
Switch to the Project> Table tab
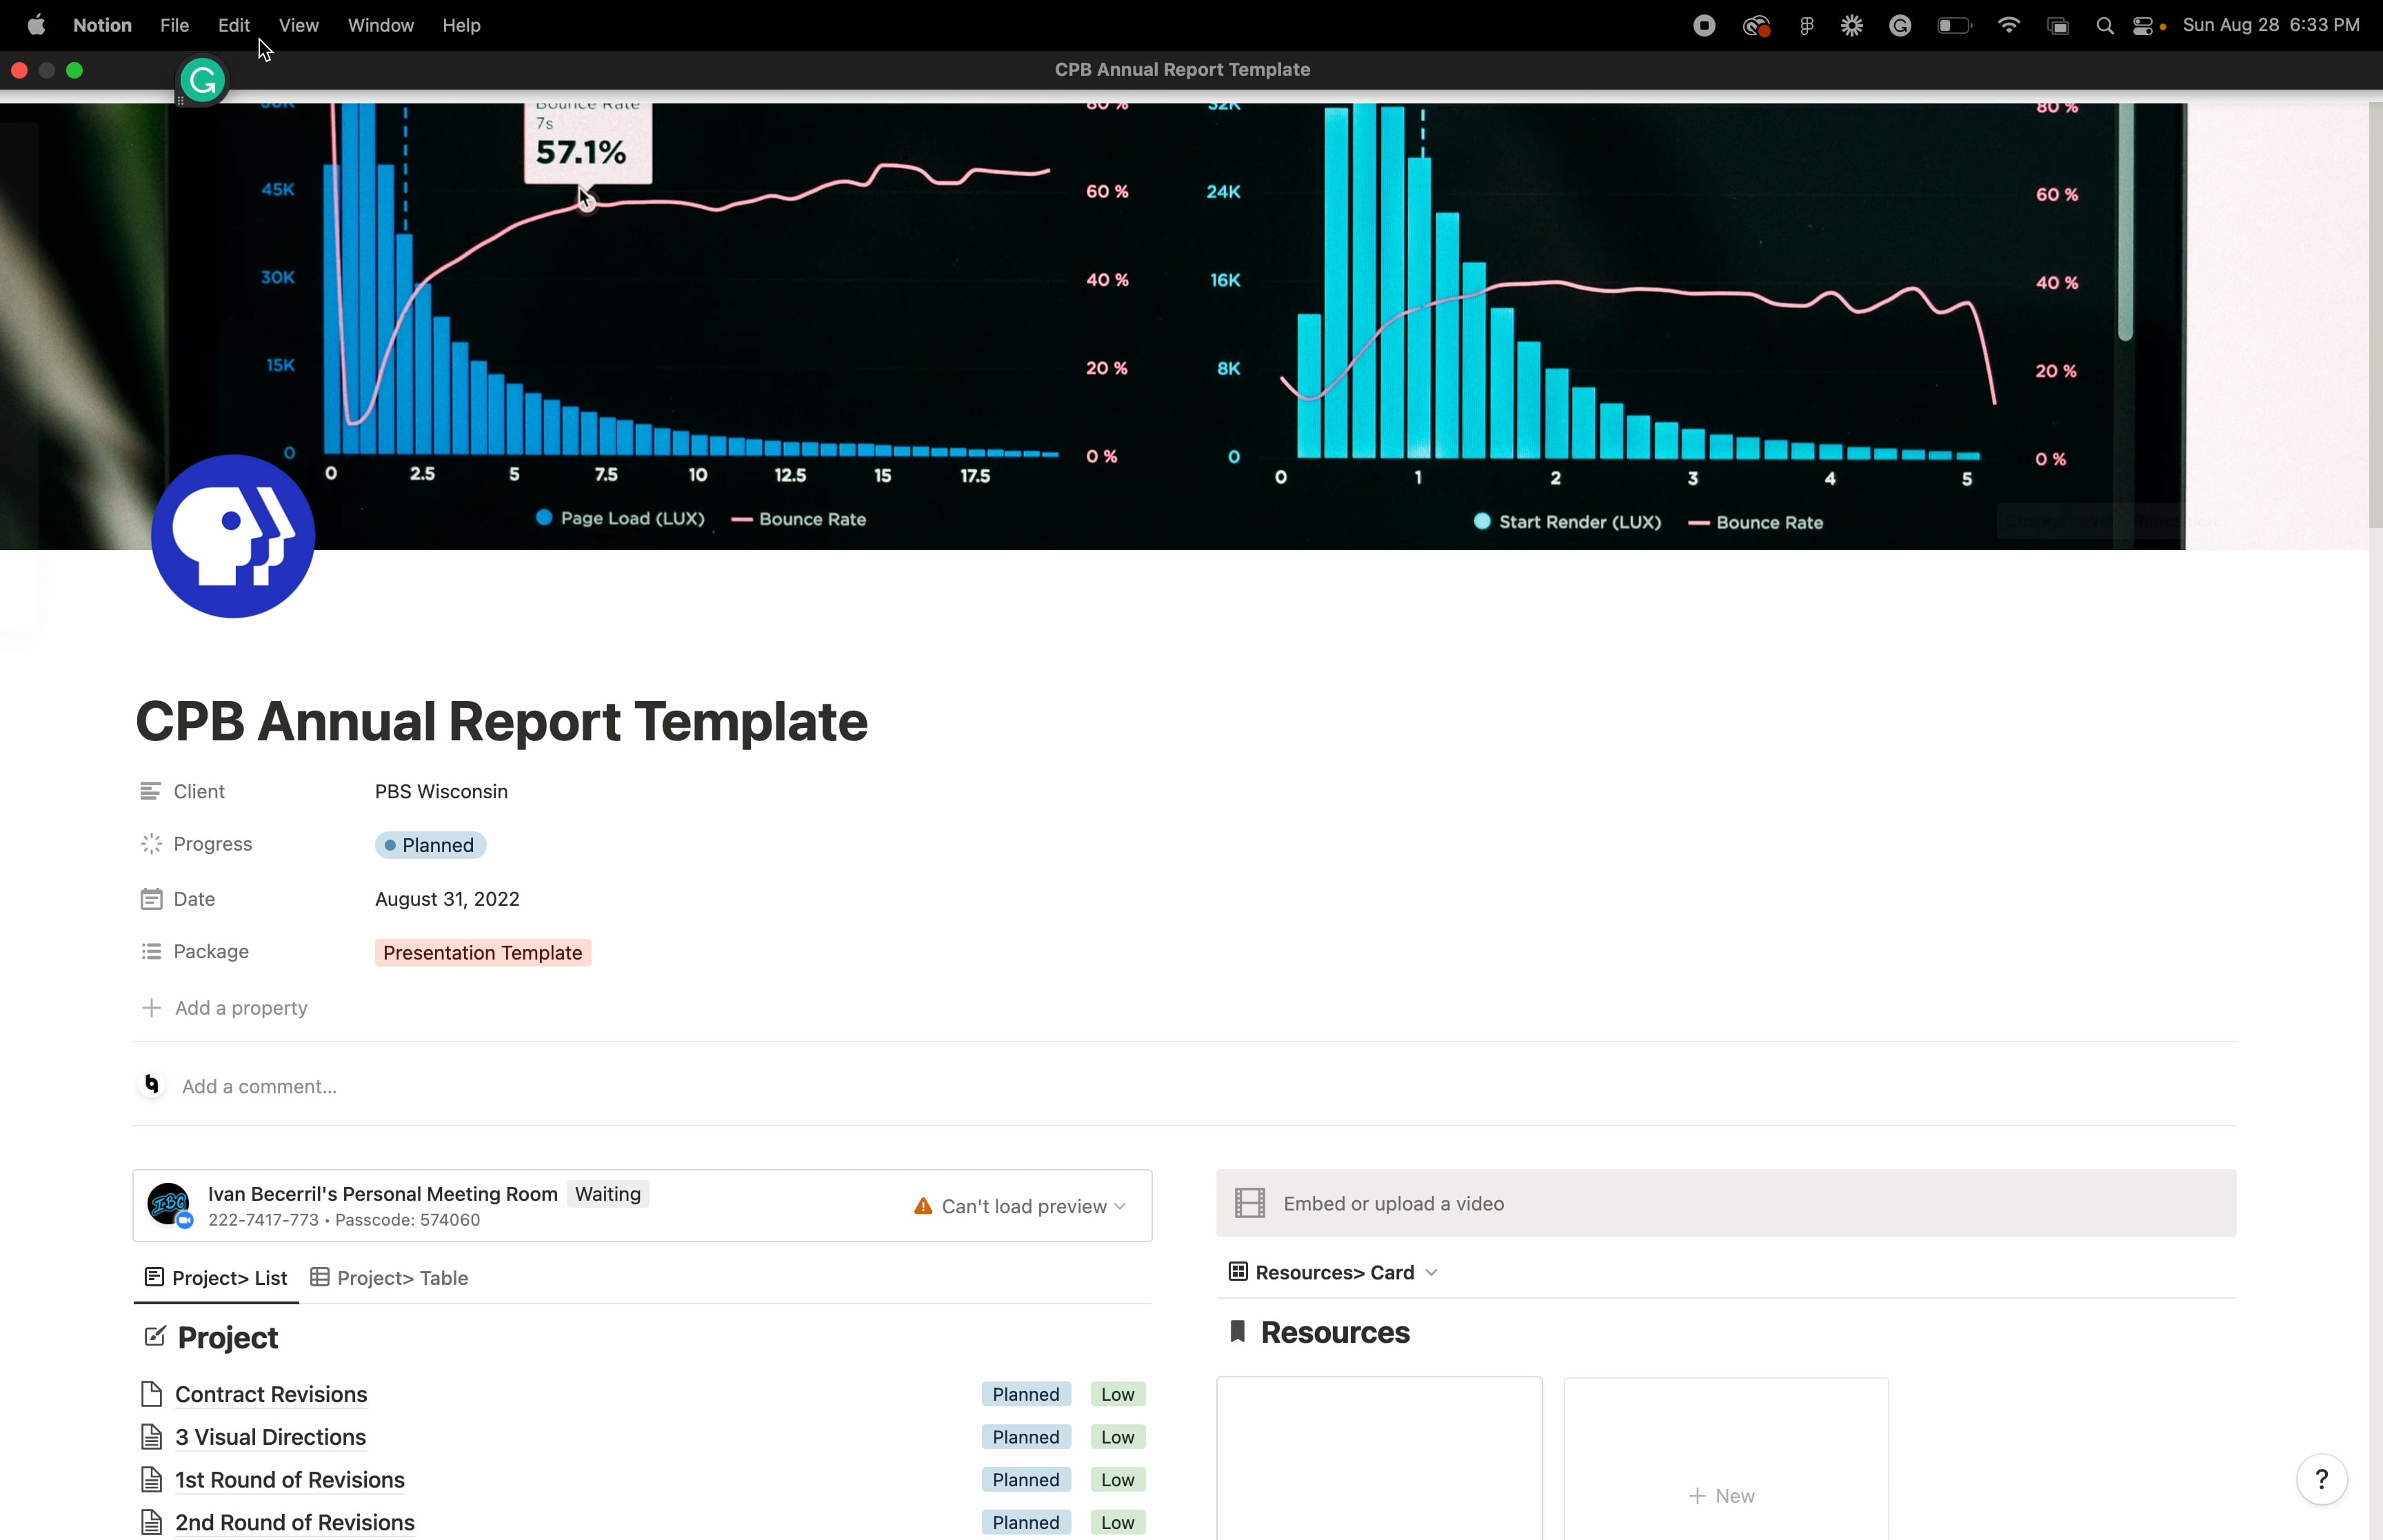click(390, 1278)
